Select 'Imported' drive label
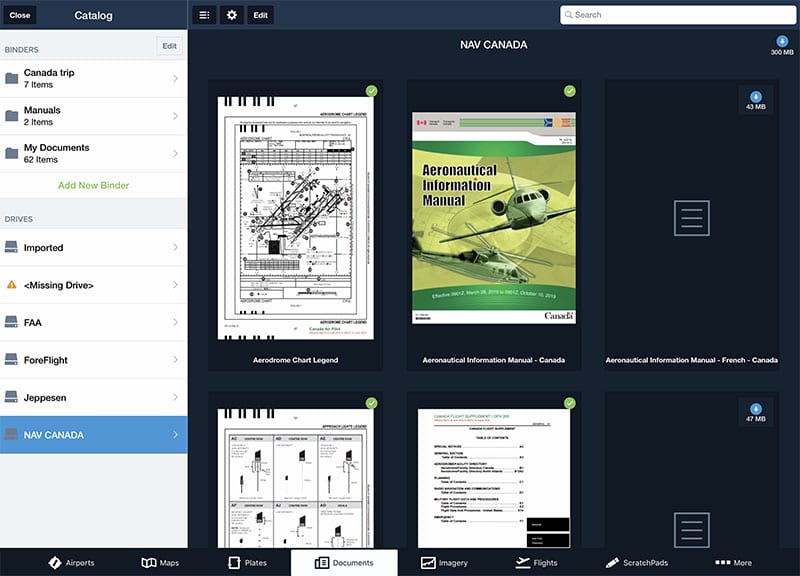 [x=43, y=248]
